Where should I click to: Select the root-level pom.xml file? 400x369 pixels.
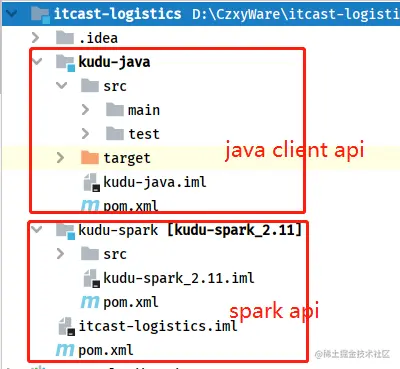tap(106, 350)
